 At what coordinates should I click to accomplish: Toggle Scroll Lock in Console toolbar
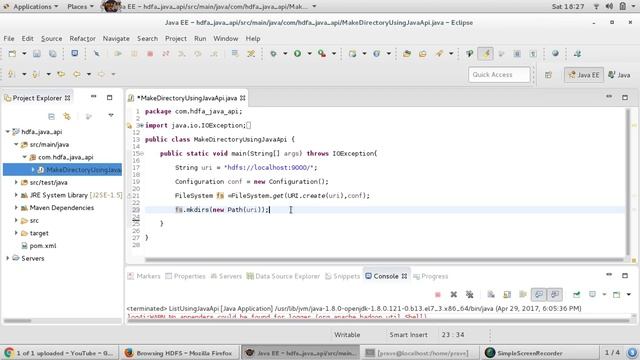[507, 294]
